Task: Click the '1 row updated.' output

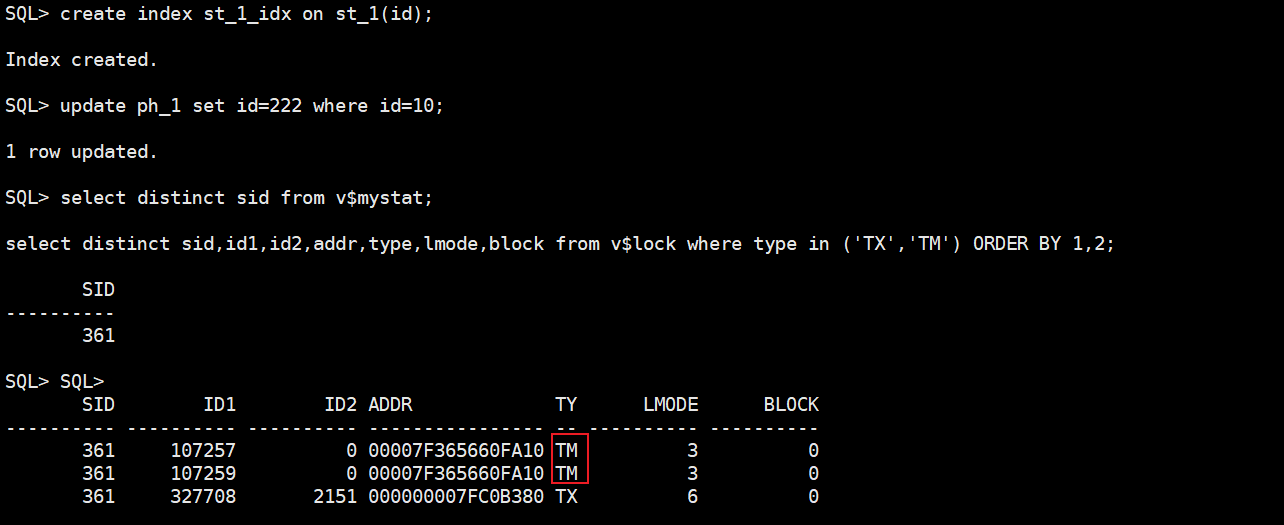Action: (x=82, y=152)
